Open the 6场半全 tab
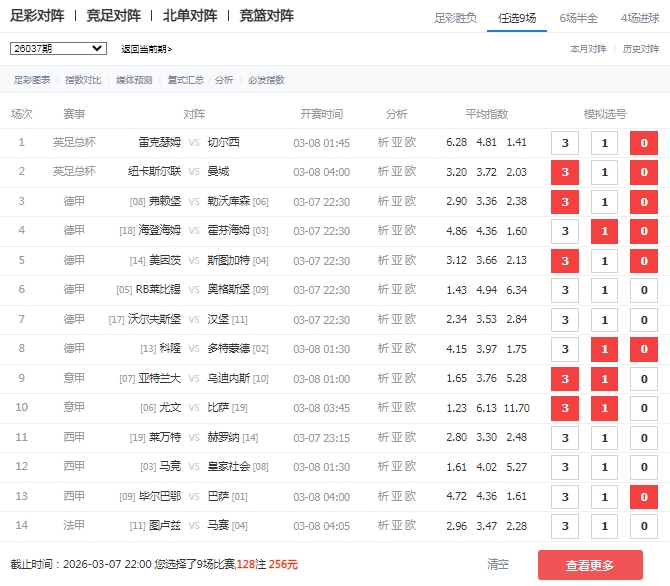This screenshot has height=586, width=670. (579, 18)
